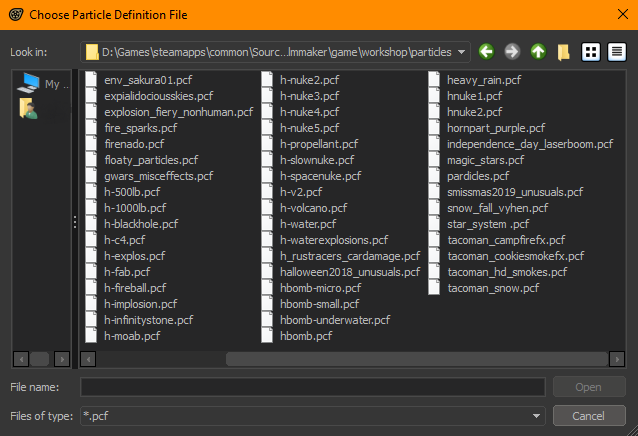638x436 pixels.
Task: Open the Files of type dropdown
Action: pyautogui.click(x=536, y=416)
